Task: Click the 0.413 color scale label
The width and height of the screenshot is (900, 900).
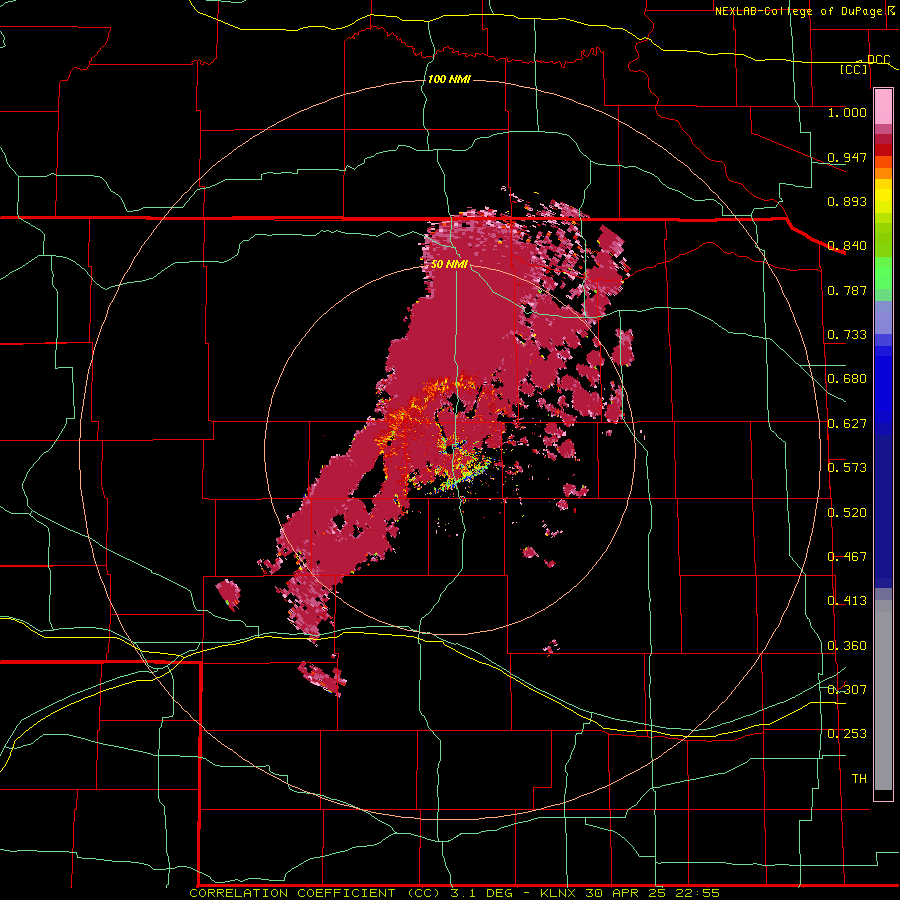Action: tap(847, 601)
